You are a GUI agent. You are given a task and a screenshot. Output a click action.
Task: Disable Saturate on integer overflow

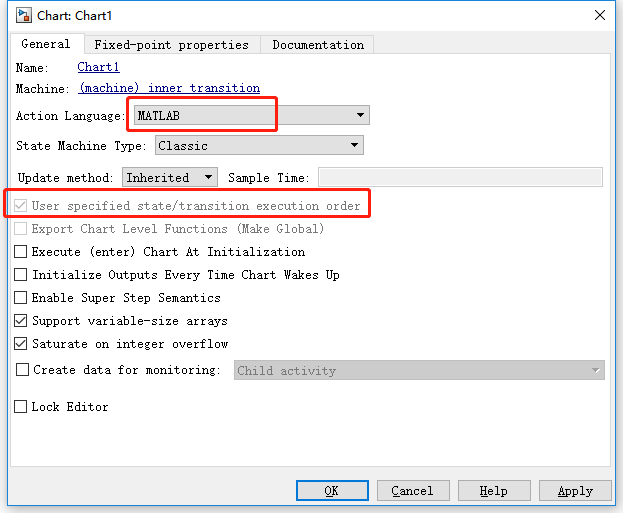click(21, 344)
